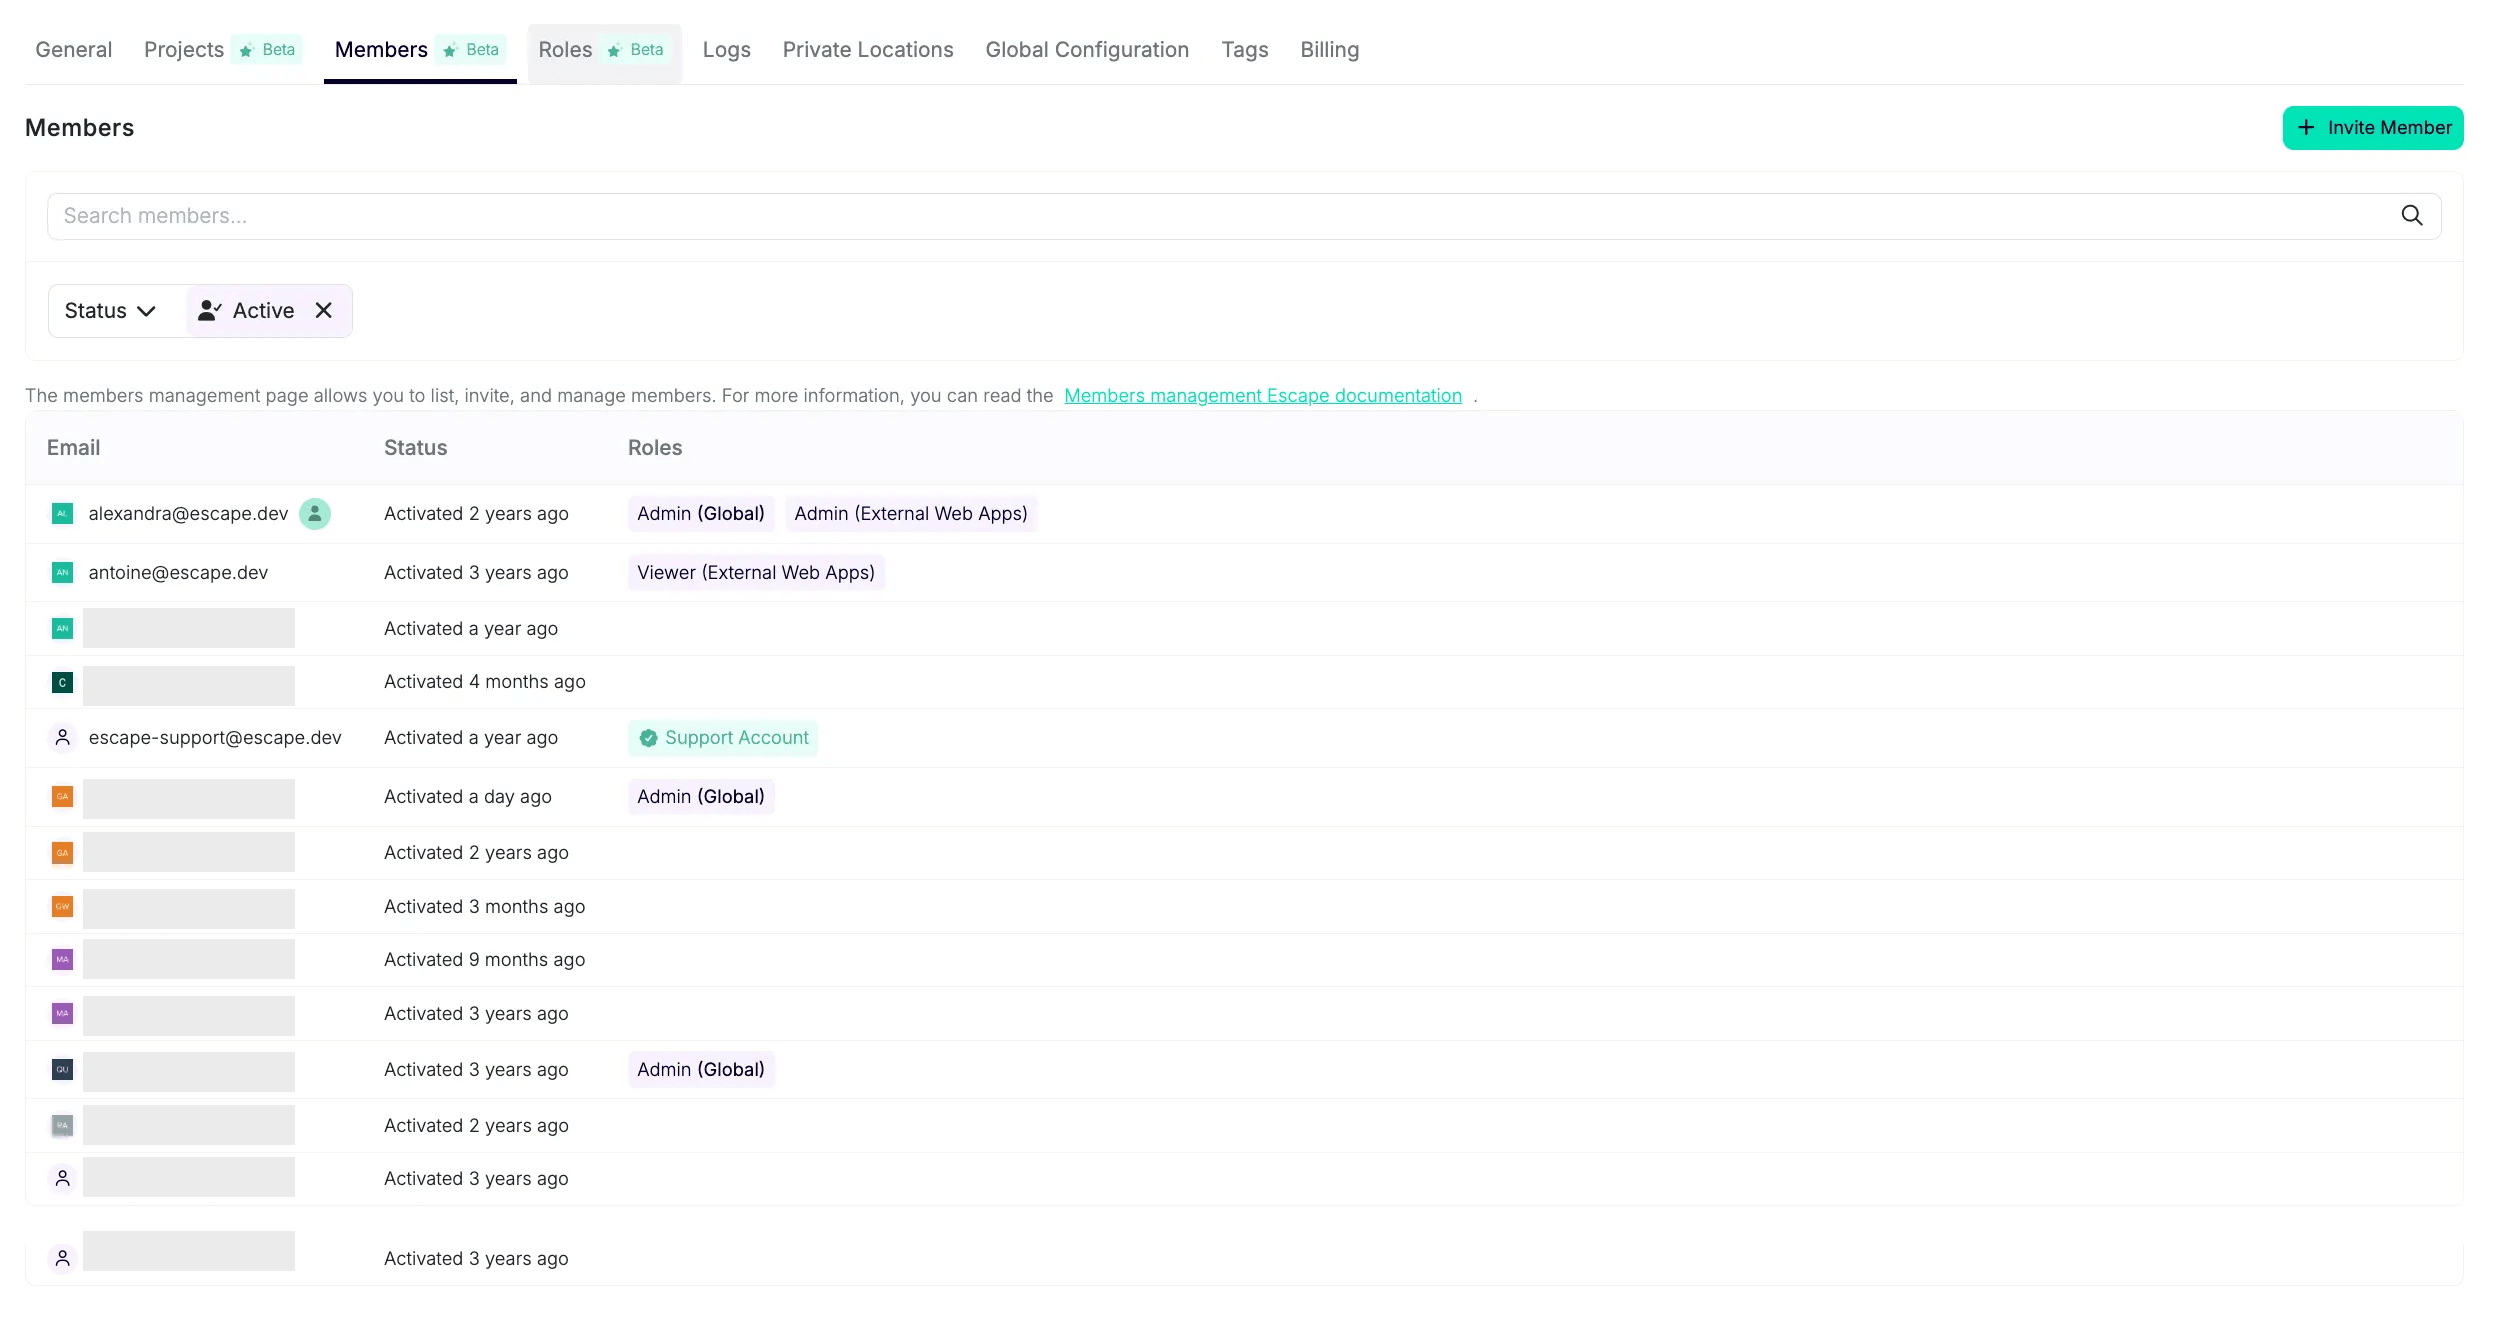Click the Support Account badge
Screen dimensions: 2504x1324
723,738
